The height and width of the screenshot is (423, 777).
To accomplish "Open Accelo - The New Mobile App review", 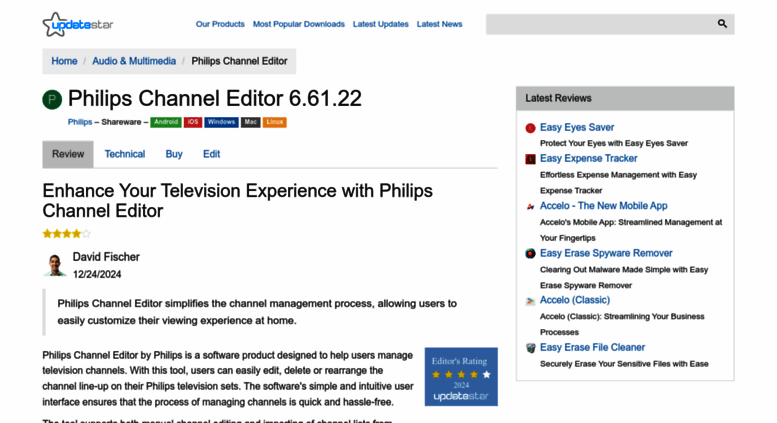I will 604,206.
